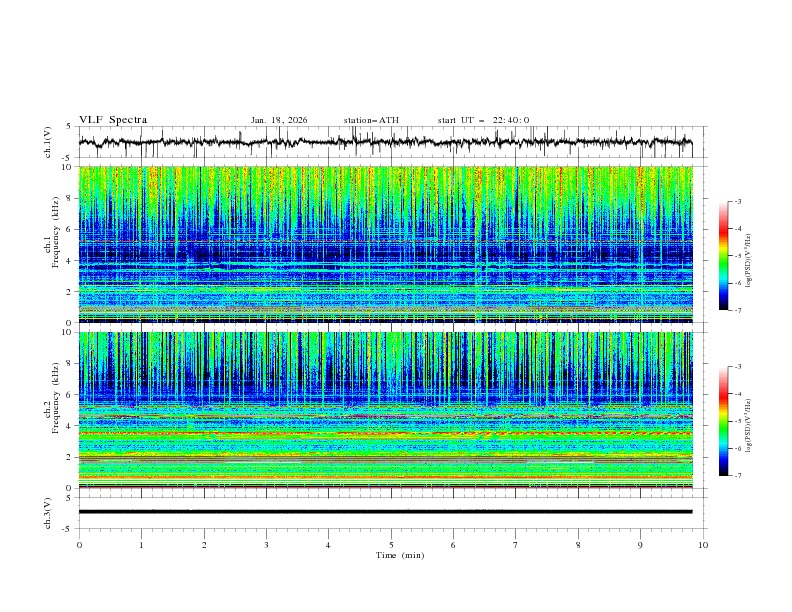Click the ch.2 spectrogram panel

[386, 410]
